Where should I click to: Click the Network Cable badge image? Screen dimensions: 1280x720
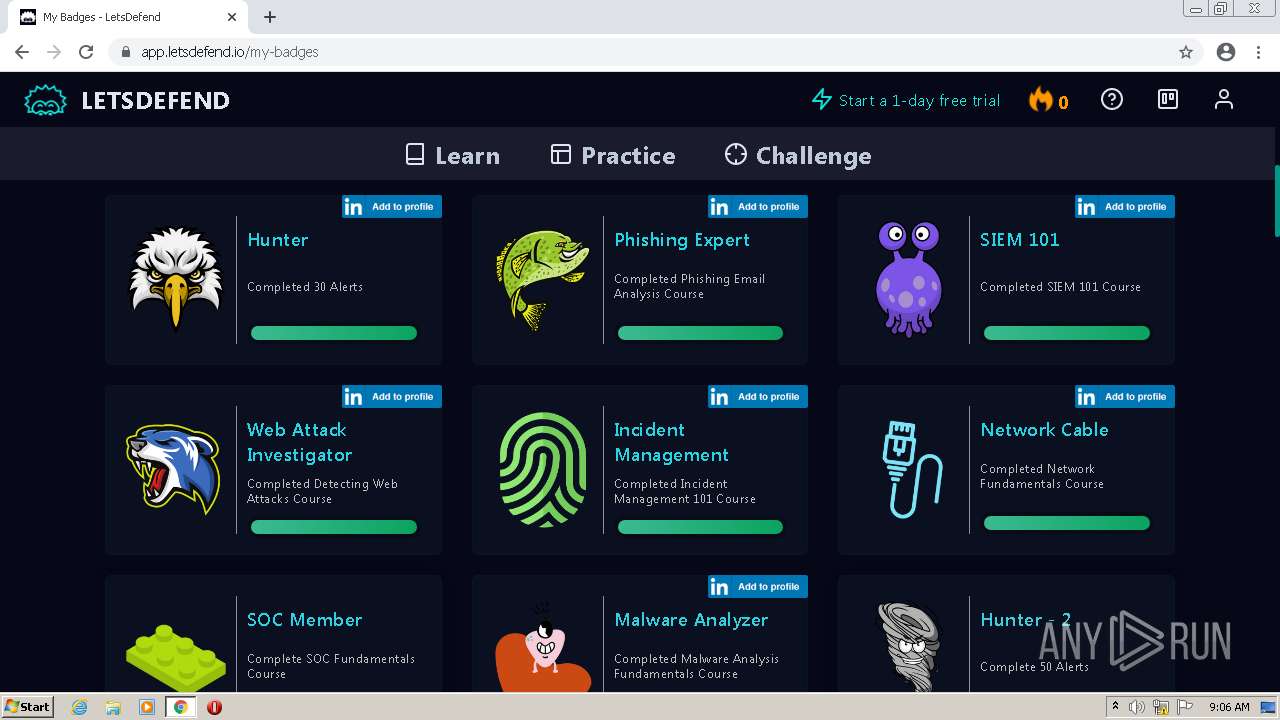(x=911, y=469)
